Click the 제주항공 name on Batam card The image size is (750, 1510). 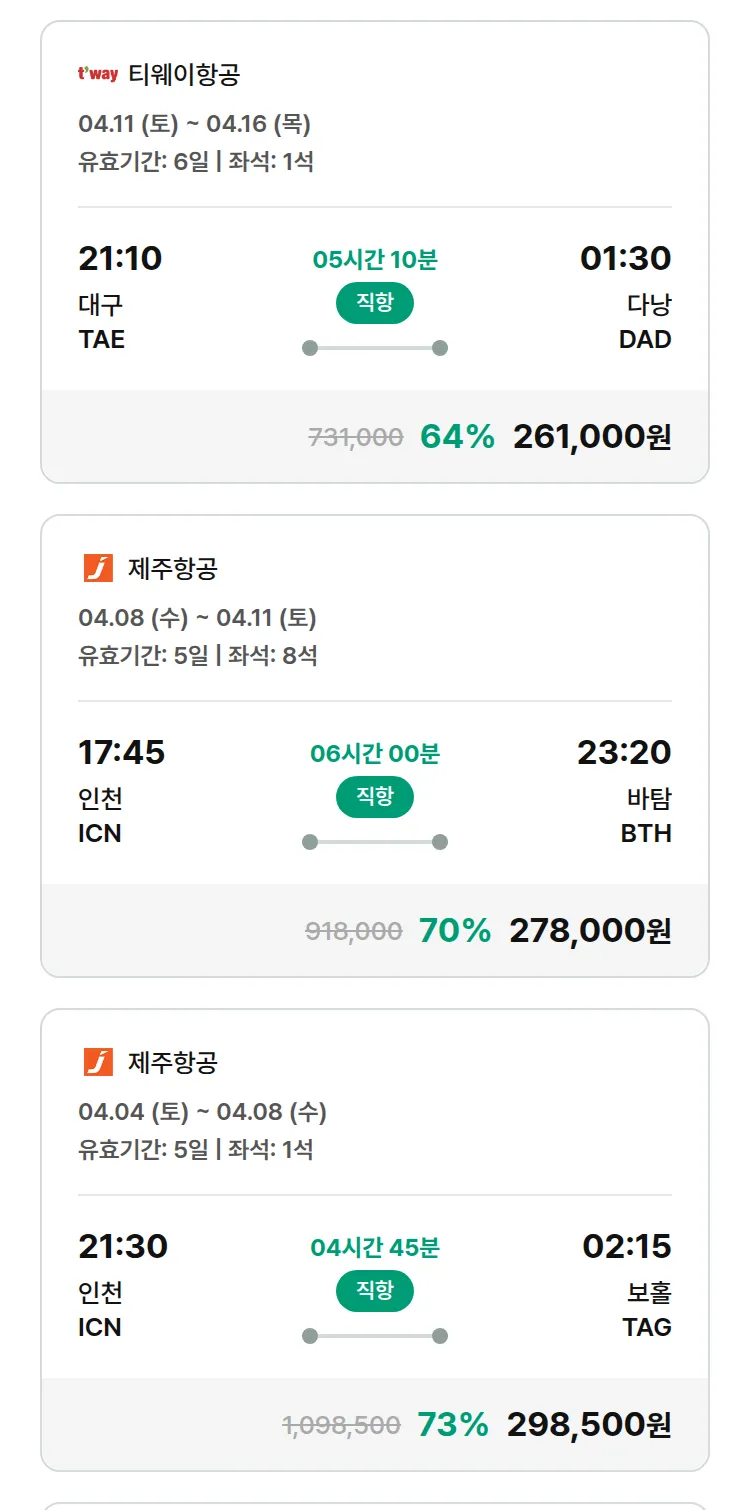pos(173,568)
